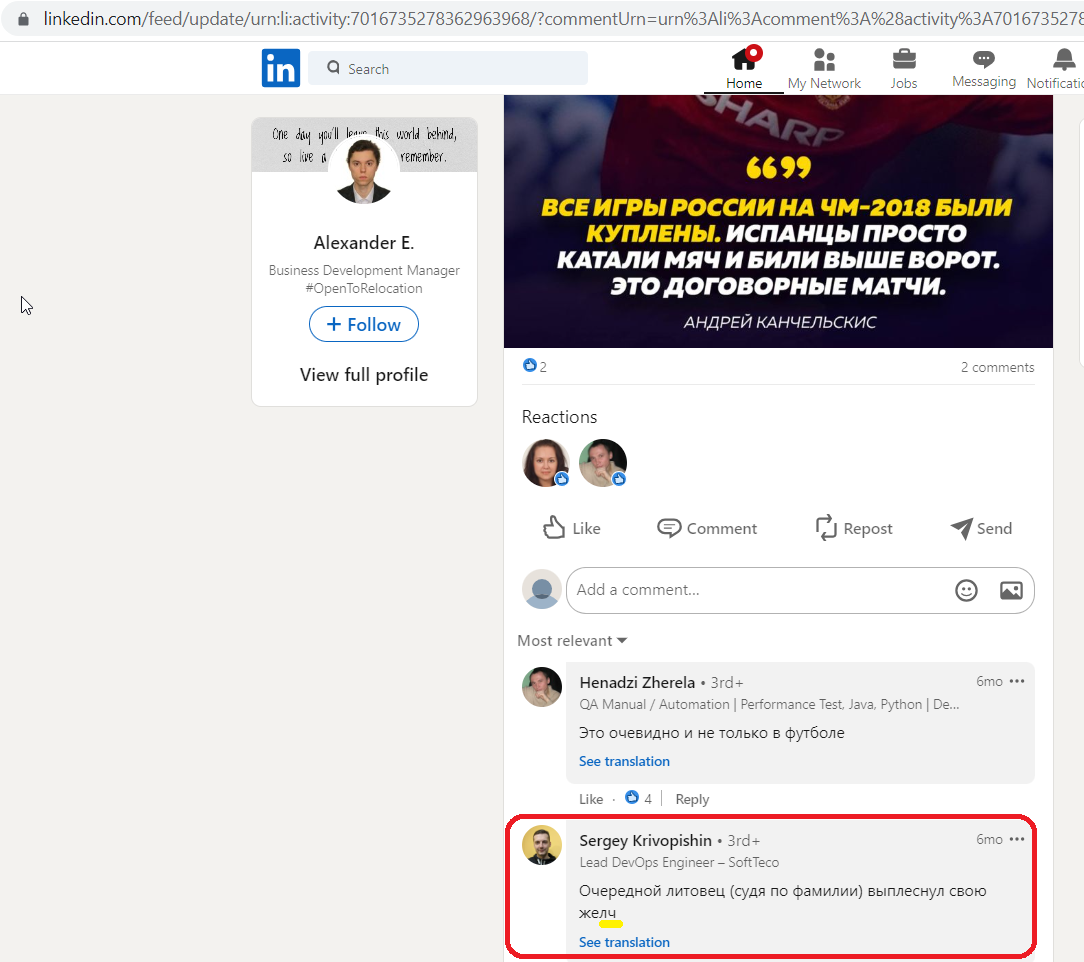Open emoji picker in comment box
Viewport: 1084px width, 962px height.
966,590
